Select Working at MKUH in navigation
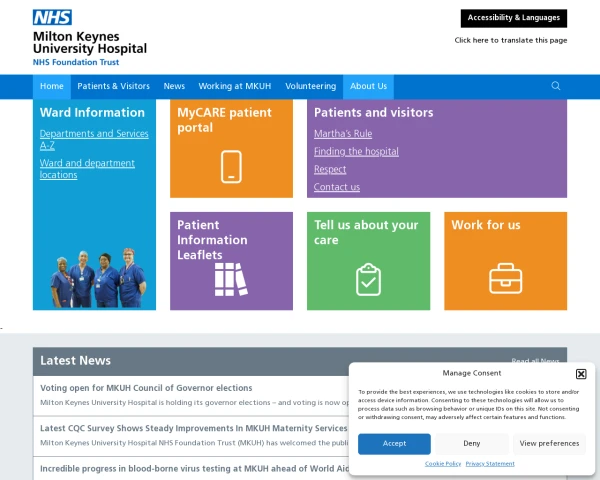This screenshot has height=480, width=600. [x=235, y=86]
